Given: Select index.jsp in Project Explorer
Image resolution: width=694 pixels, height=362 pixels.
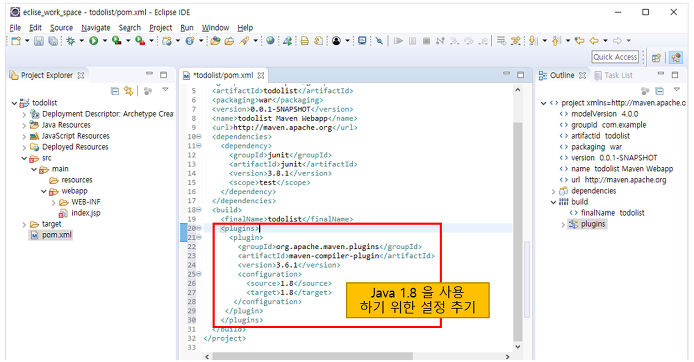Looking at the screenshot, I should coord(81,213).
